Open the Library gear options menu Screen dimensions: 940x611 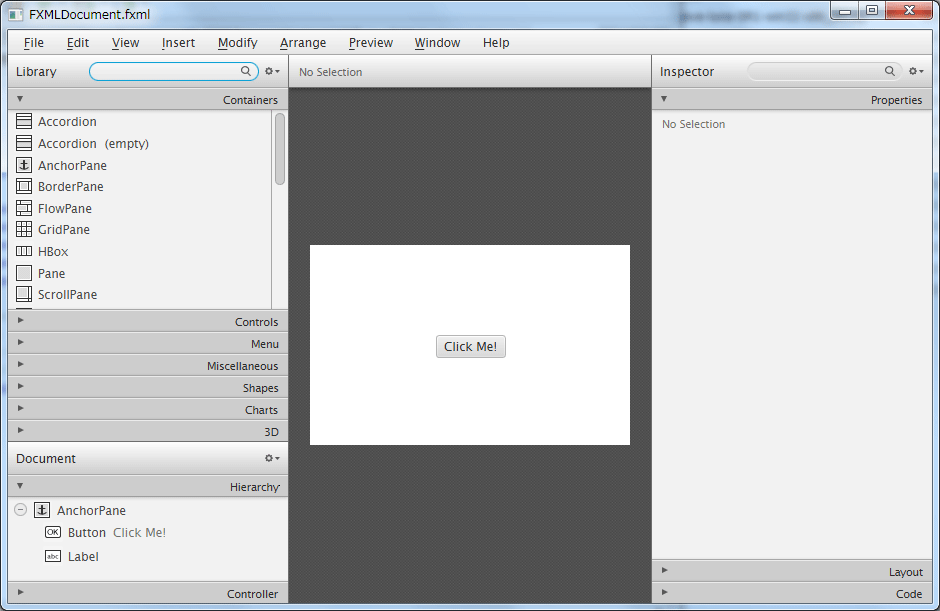coord(272,71)
